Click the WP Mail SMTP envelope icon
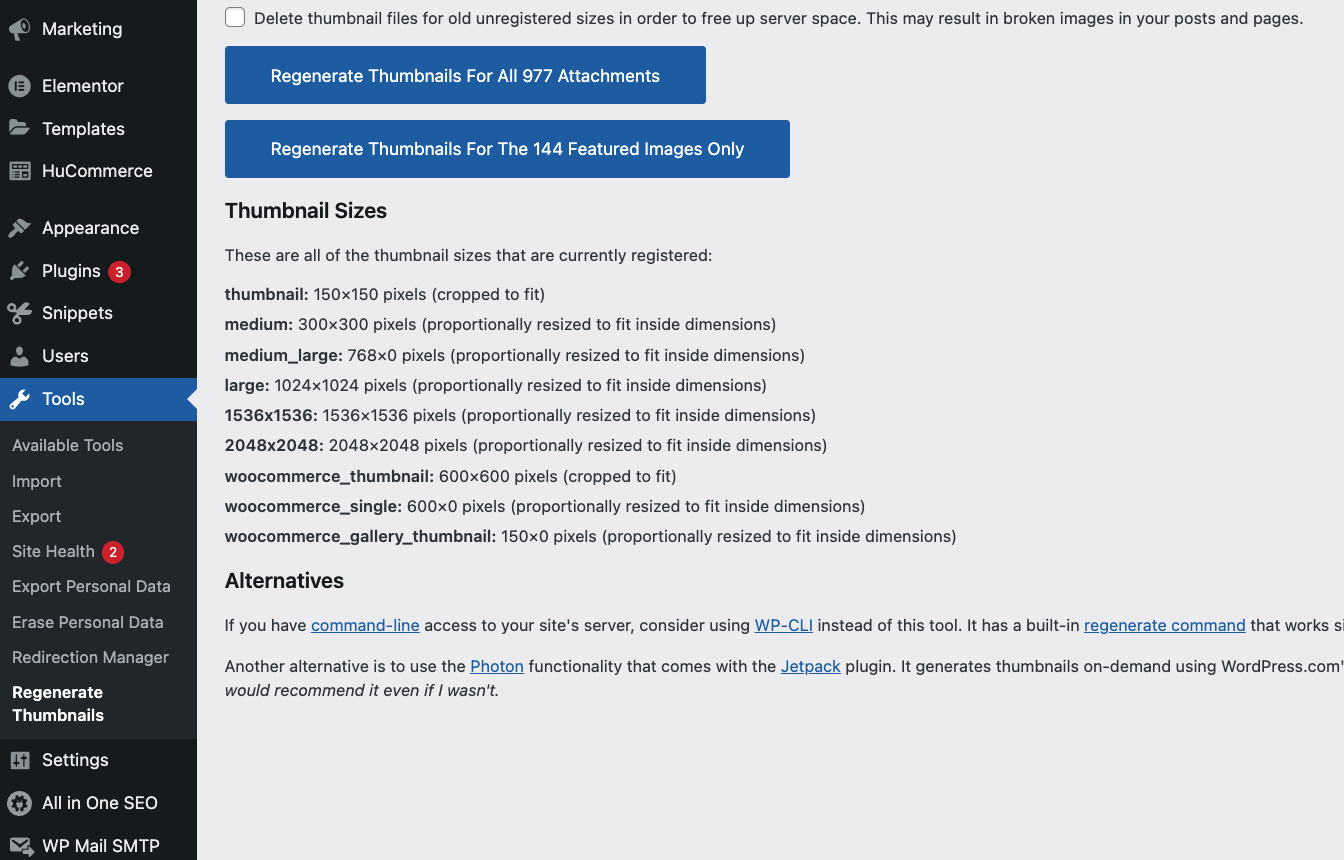Screen dimensions: 1344x860 pos(20,846)
